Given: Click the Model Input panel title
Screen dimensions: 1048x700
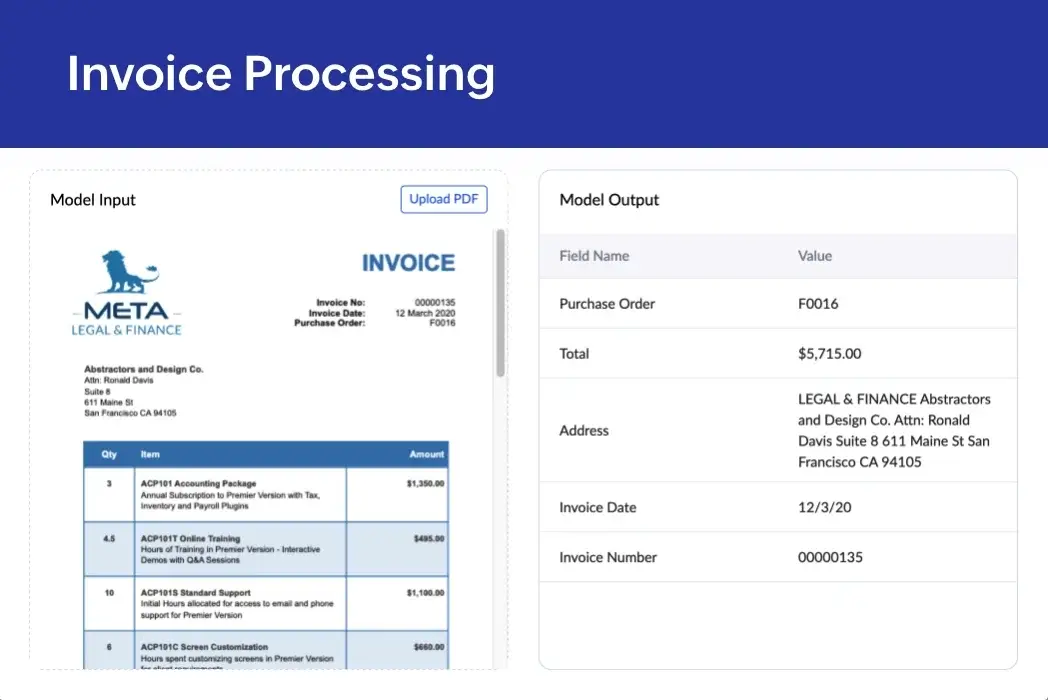Looking at the screenshot, I should point(93,200).
